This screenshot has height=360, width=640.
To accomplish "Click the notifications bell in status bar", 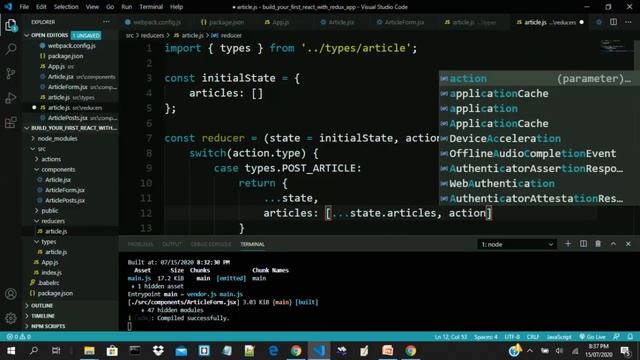I will coord(630,337).
